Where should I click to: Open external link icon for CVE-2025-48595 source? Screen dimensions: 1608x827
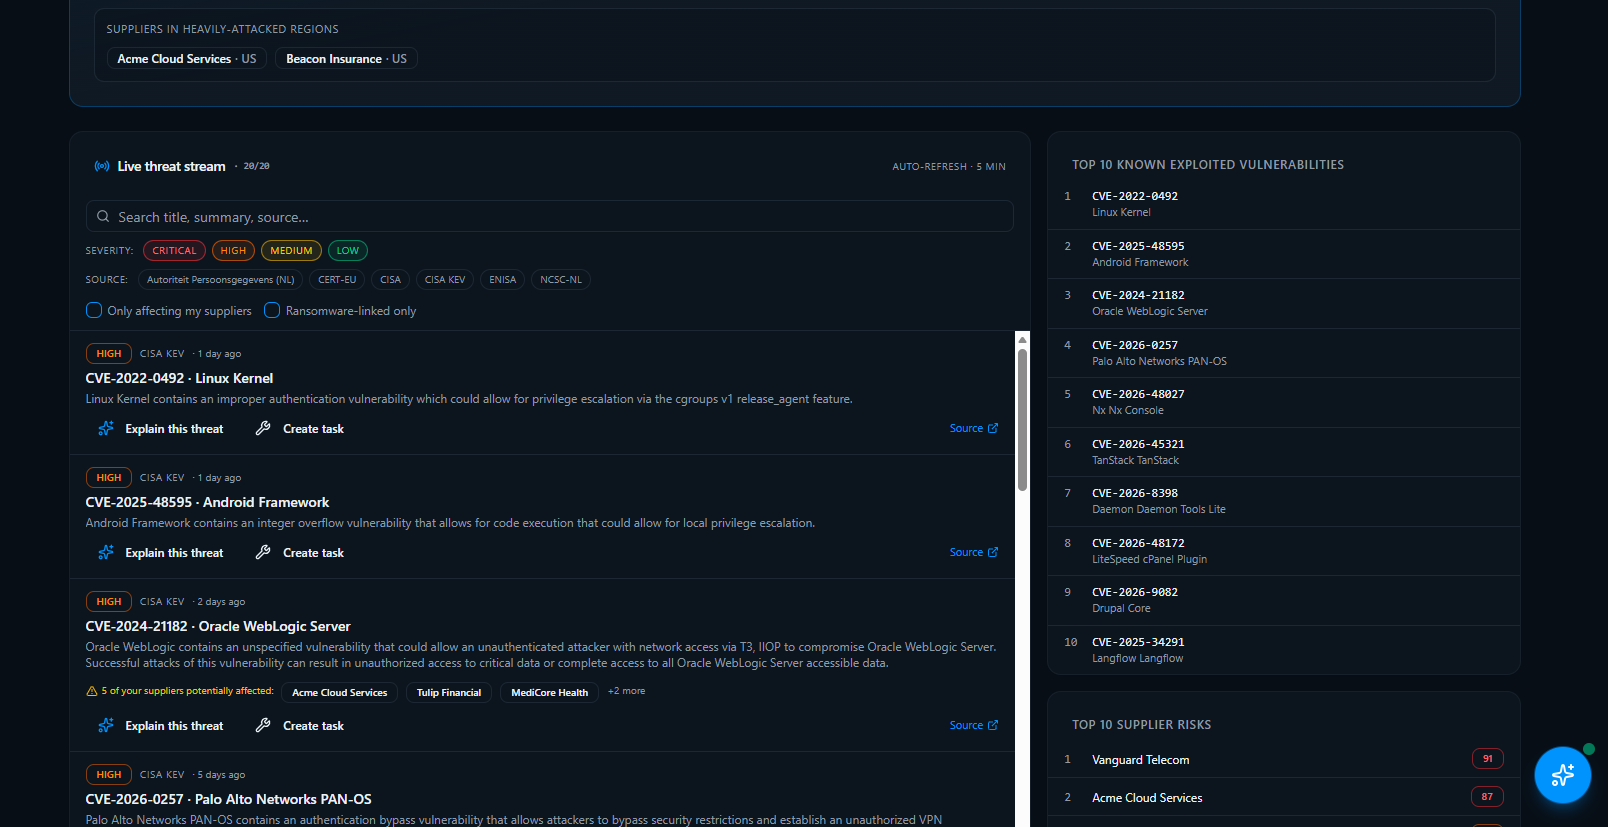[993, 552]
